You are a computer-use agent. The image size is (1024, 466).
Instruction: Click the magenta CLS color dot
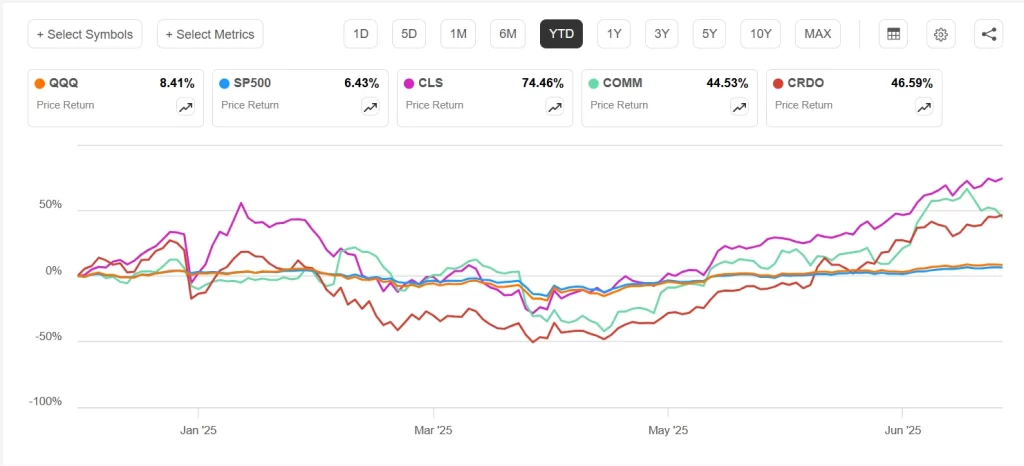click(x=408, y=84)
